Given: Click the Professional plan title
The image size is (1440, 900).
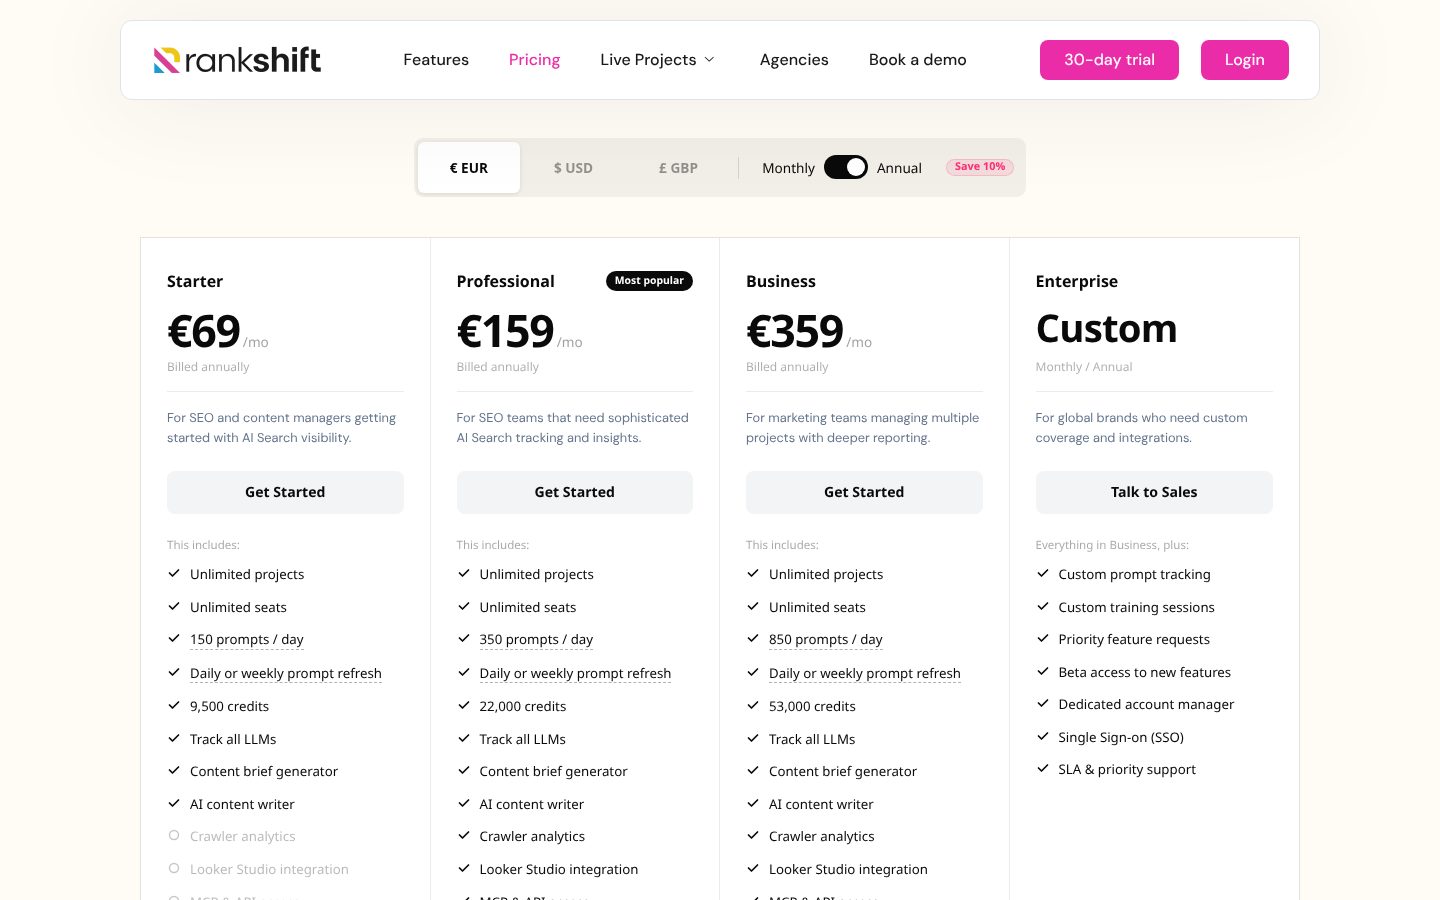Looking at the screenshot, I should 505,281.
